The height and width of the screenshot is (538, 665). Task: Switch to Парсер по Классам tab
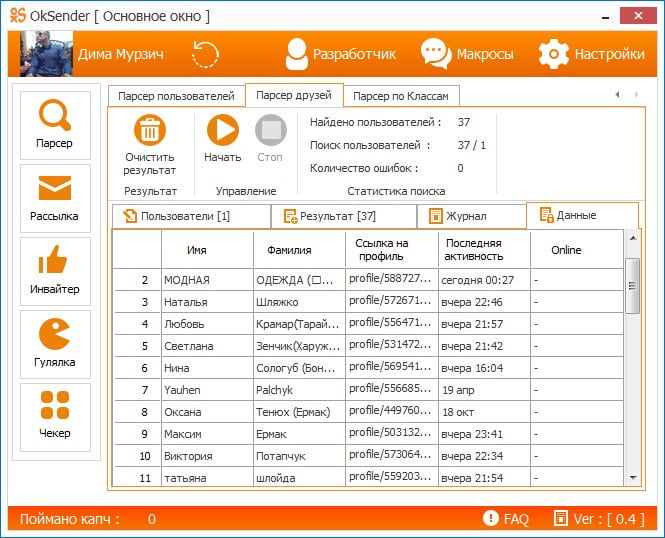[401, 96]
